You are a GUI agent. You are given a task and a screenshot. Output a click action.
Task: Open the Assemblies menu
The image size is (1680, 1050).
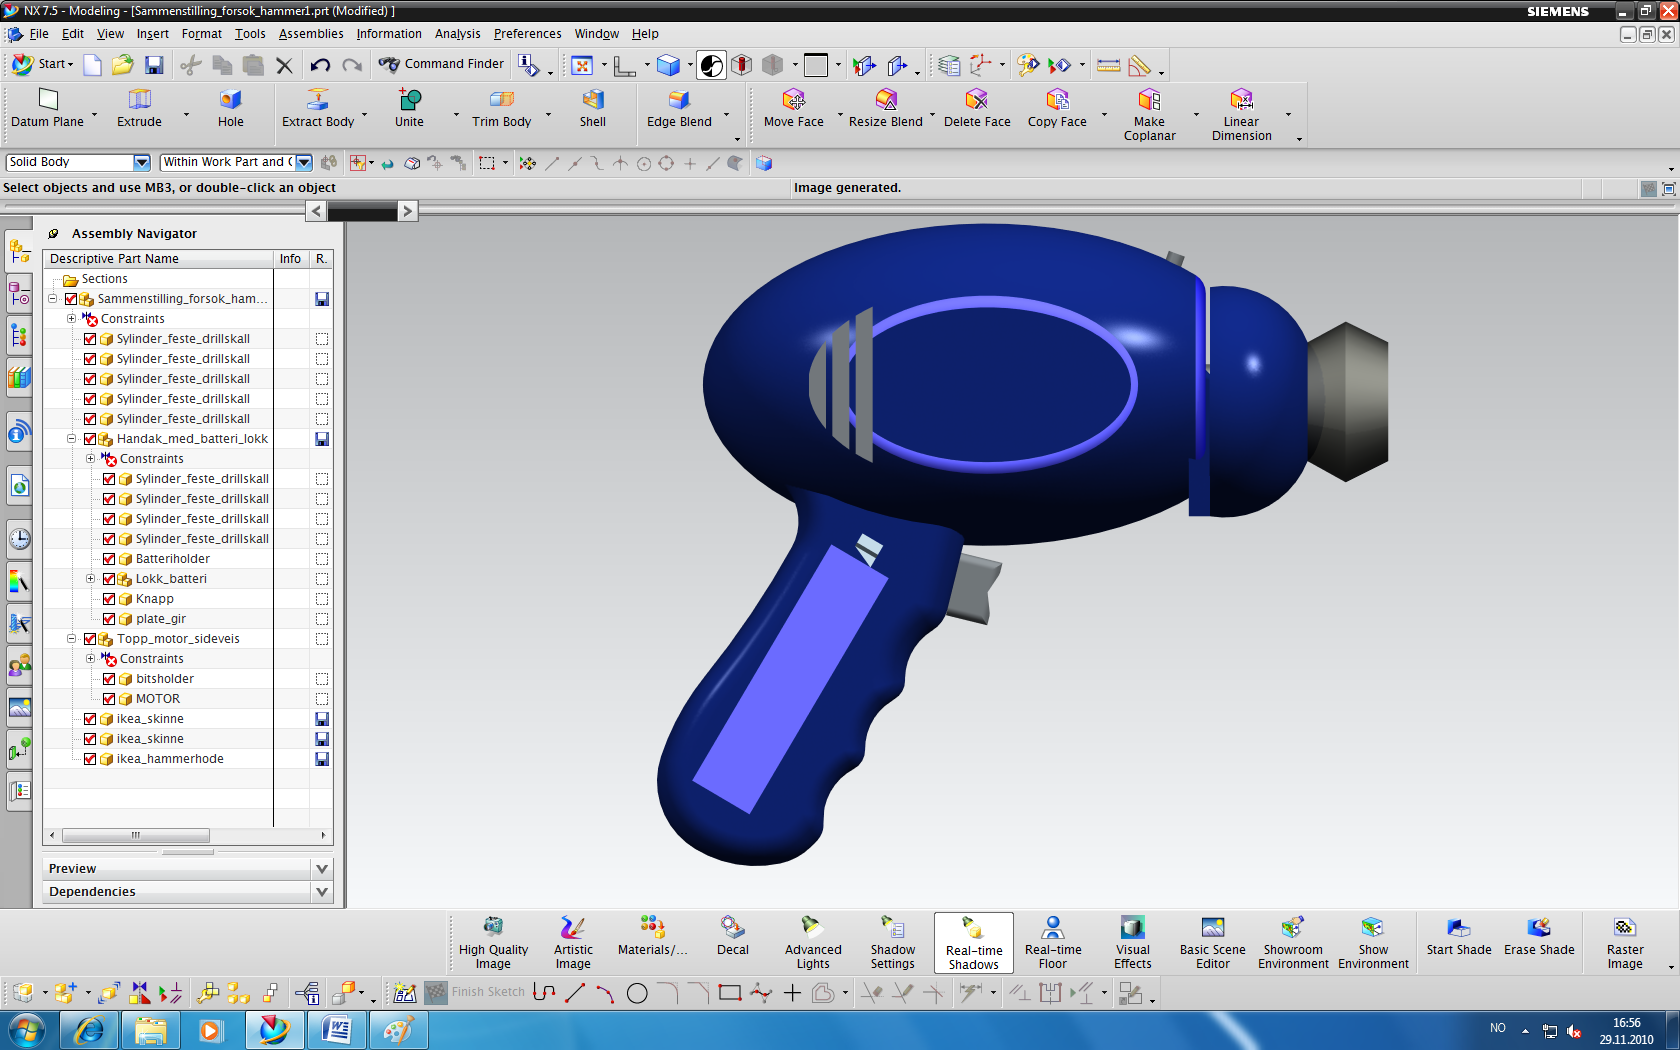point(310,34)
